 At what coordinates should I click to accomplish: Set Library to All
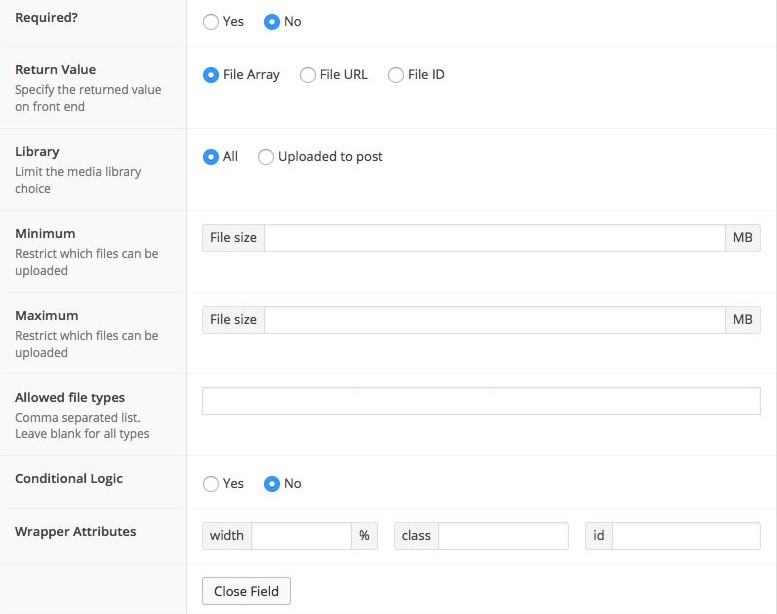(211, 157)
